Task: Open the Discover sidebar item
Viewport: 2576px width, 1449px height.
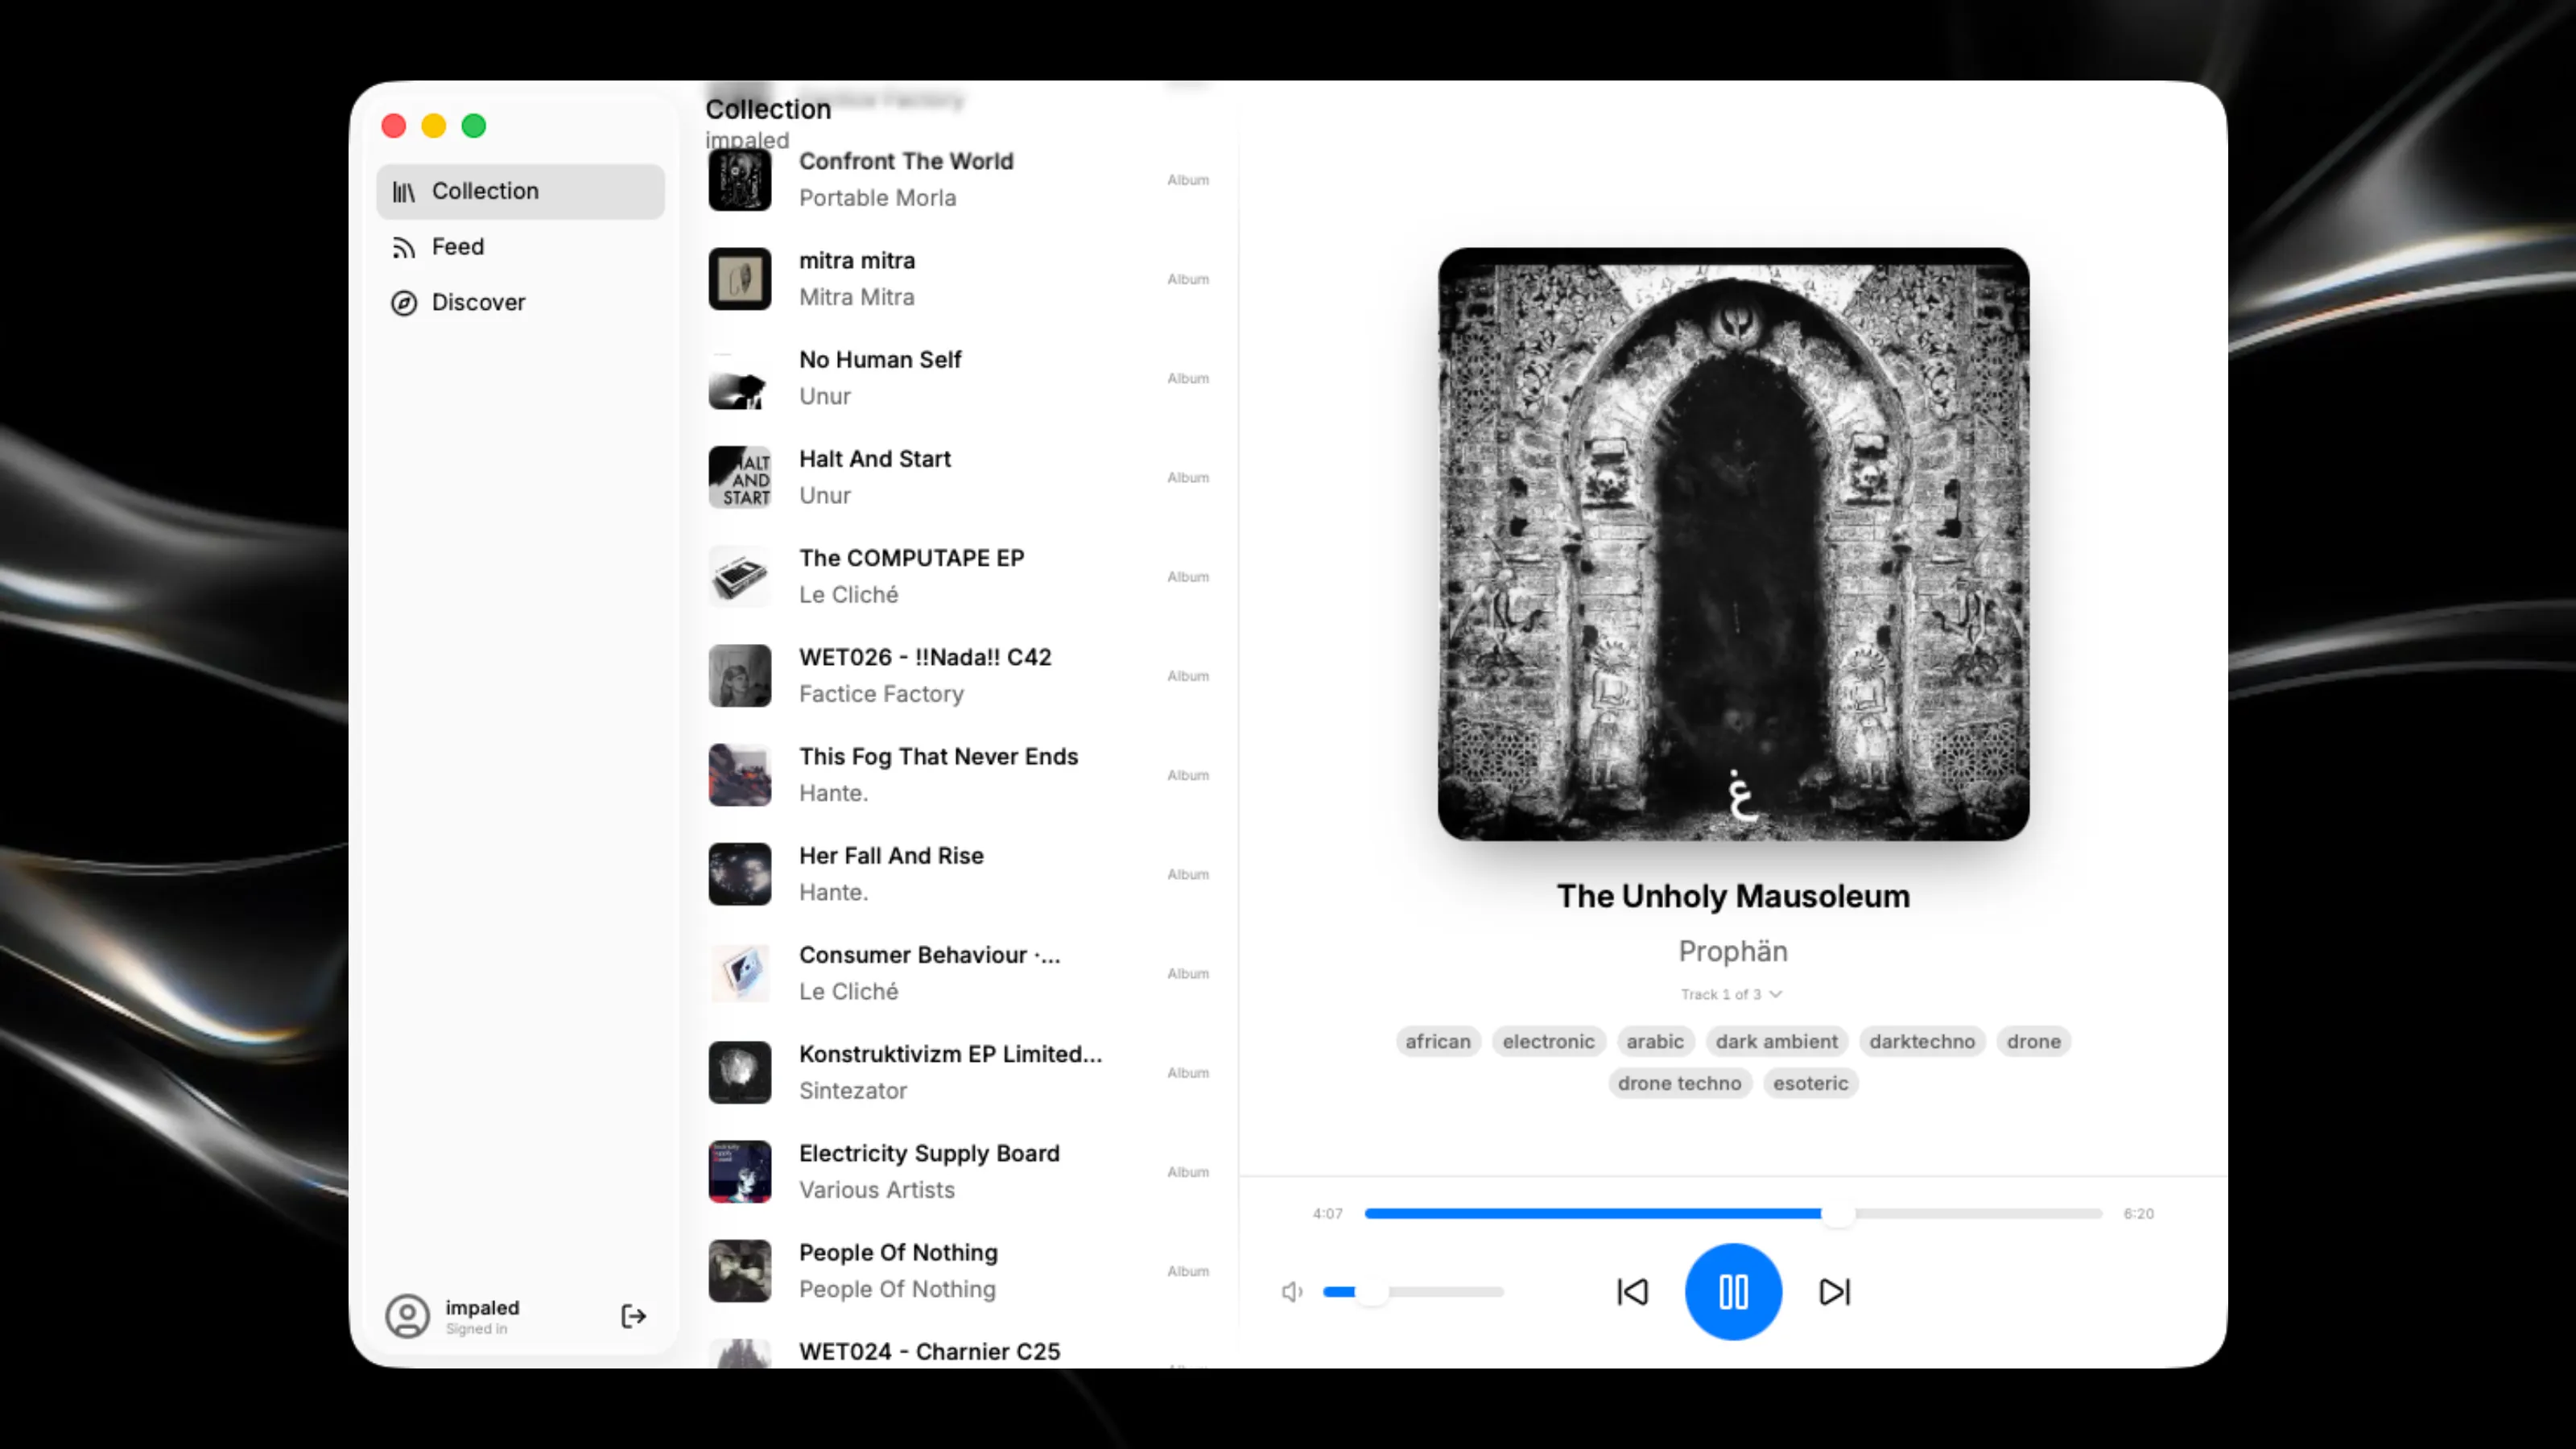Action: coord(520,302)
